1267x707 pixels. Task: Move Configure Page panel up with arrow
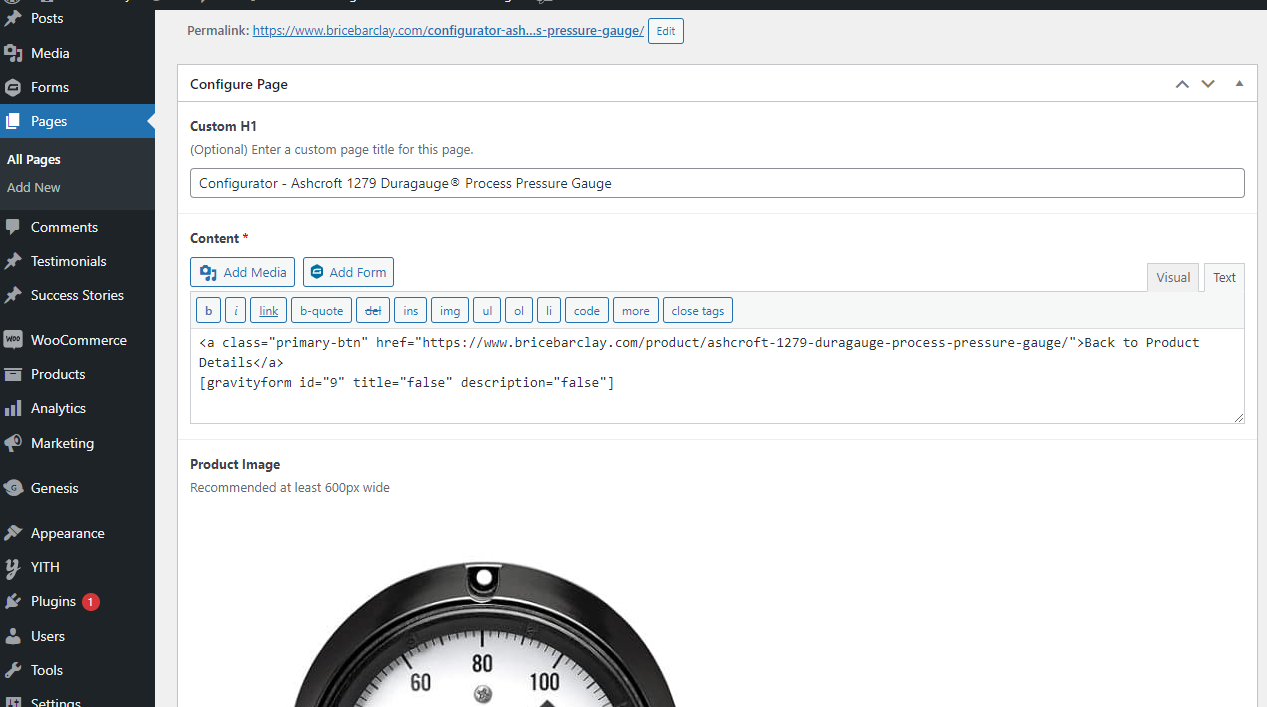click(x=1182, y=84)
